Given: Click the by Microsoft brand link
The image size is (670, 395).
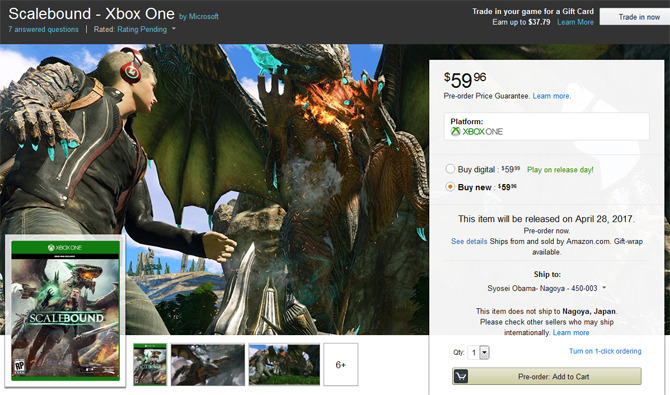Looking at the screenshot, I should pyautogui.click(x=199, y=17).
